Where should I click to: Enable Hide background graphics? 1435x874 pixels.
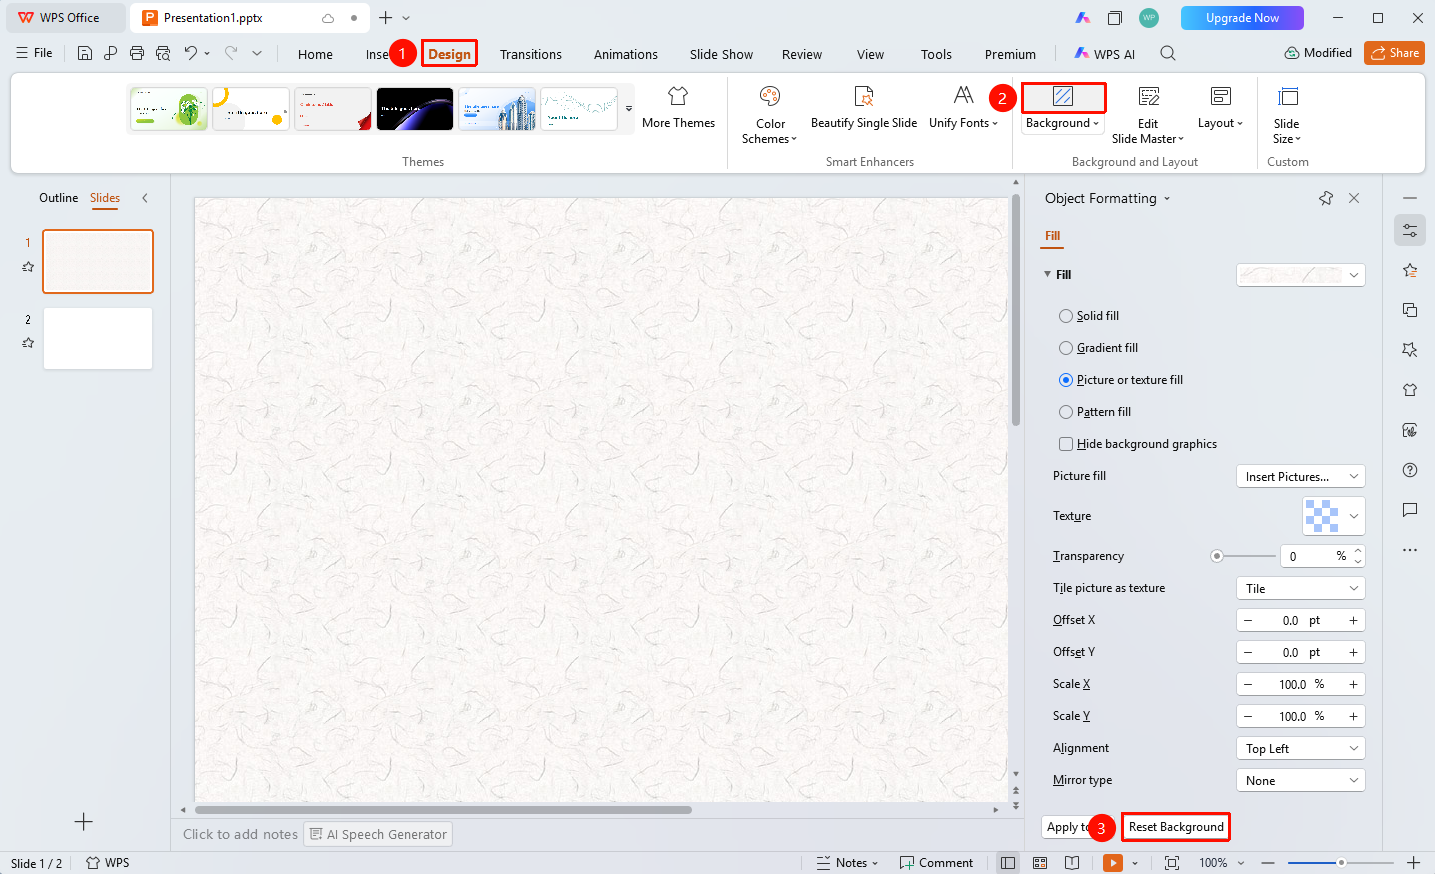pos(1066,444)
